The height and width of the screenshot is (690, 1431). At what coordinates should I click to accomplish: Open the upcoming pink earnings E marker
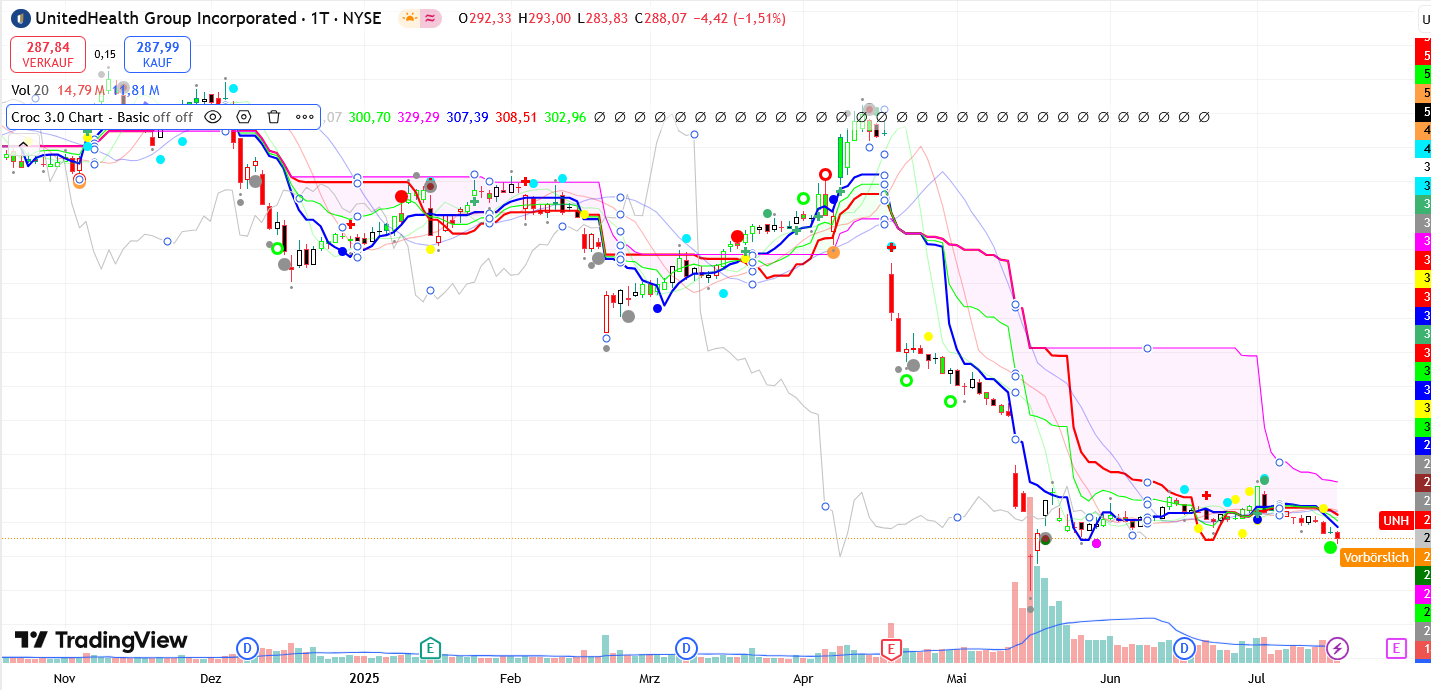click(x=1396, y=649)
